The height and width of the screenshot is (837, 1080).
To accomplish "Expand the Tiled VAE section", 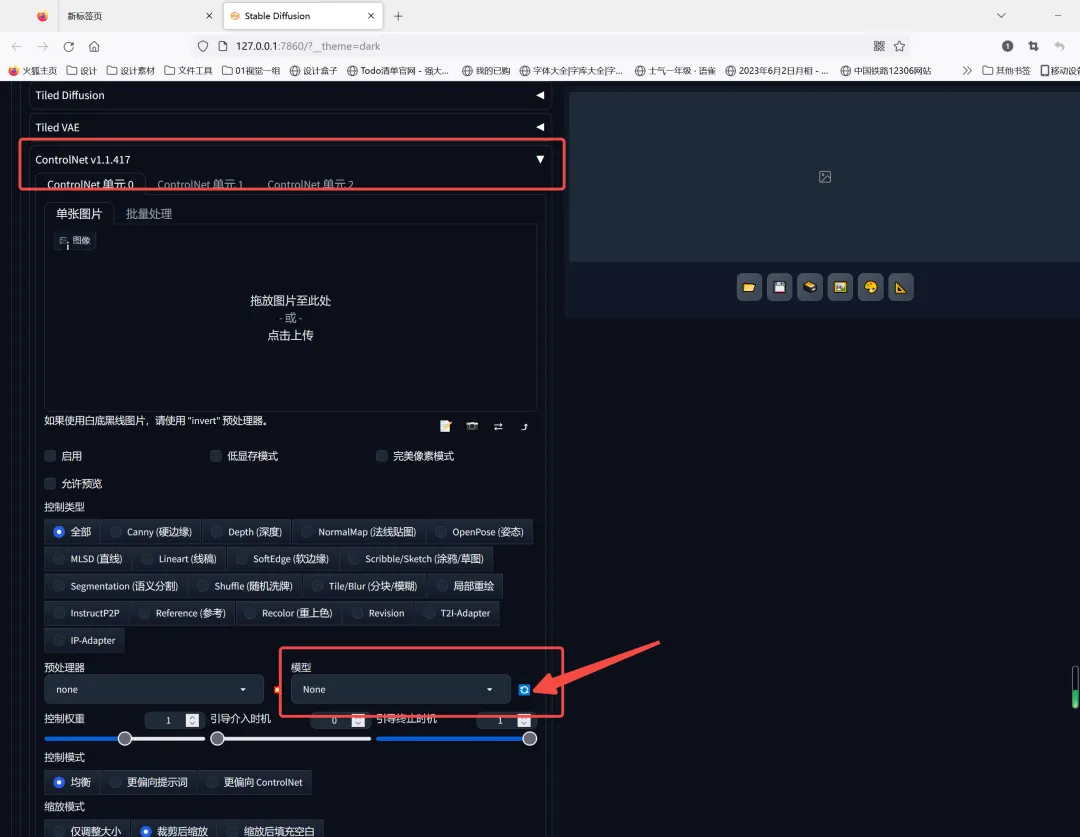I will pyautogui.click(x=289, y=127).
